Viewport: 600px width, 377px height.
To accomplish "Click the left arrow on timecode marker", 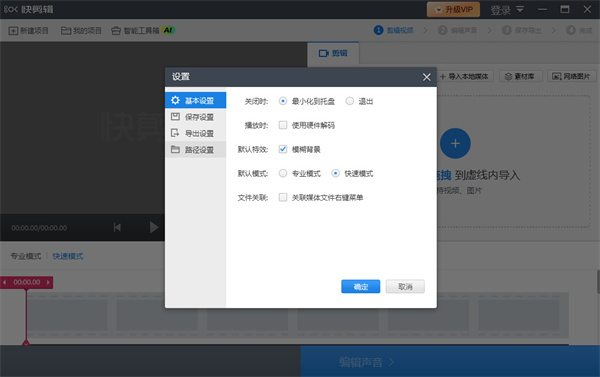I will pos(5,282).
